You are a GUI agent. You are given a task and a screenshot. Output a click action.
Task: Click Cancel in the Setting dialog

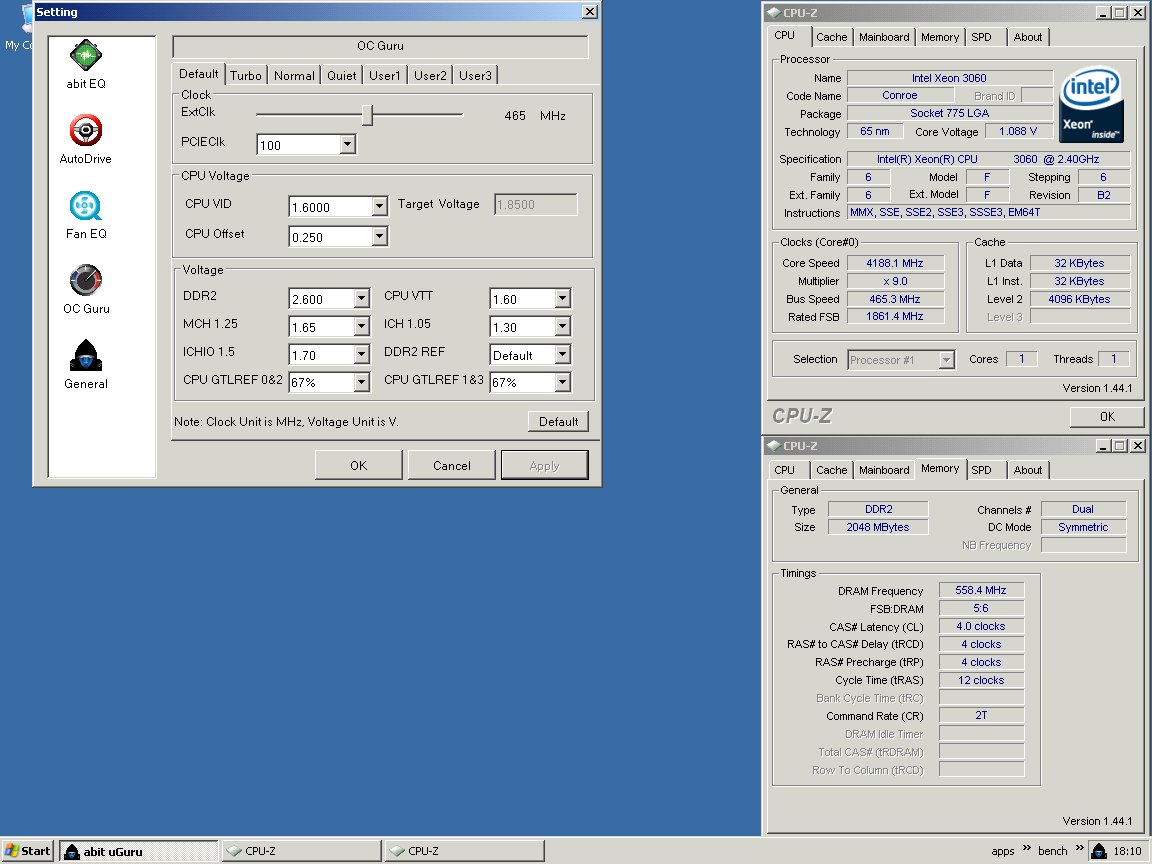click(x=452, y=465)
